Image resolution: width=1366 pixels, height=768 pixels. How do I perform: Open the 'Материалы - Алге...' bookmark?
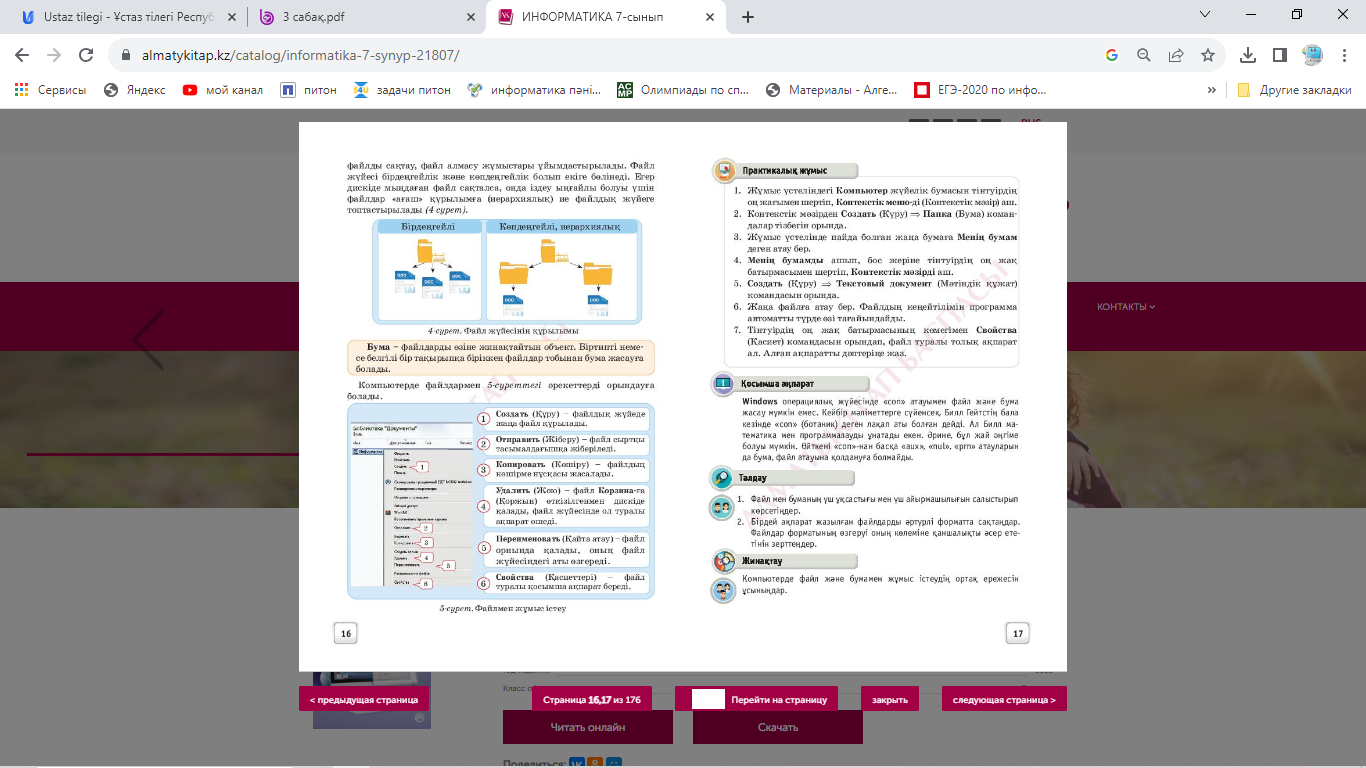(831, 90)
